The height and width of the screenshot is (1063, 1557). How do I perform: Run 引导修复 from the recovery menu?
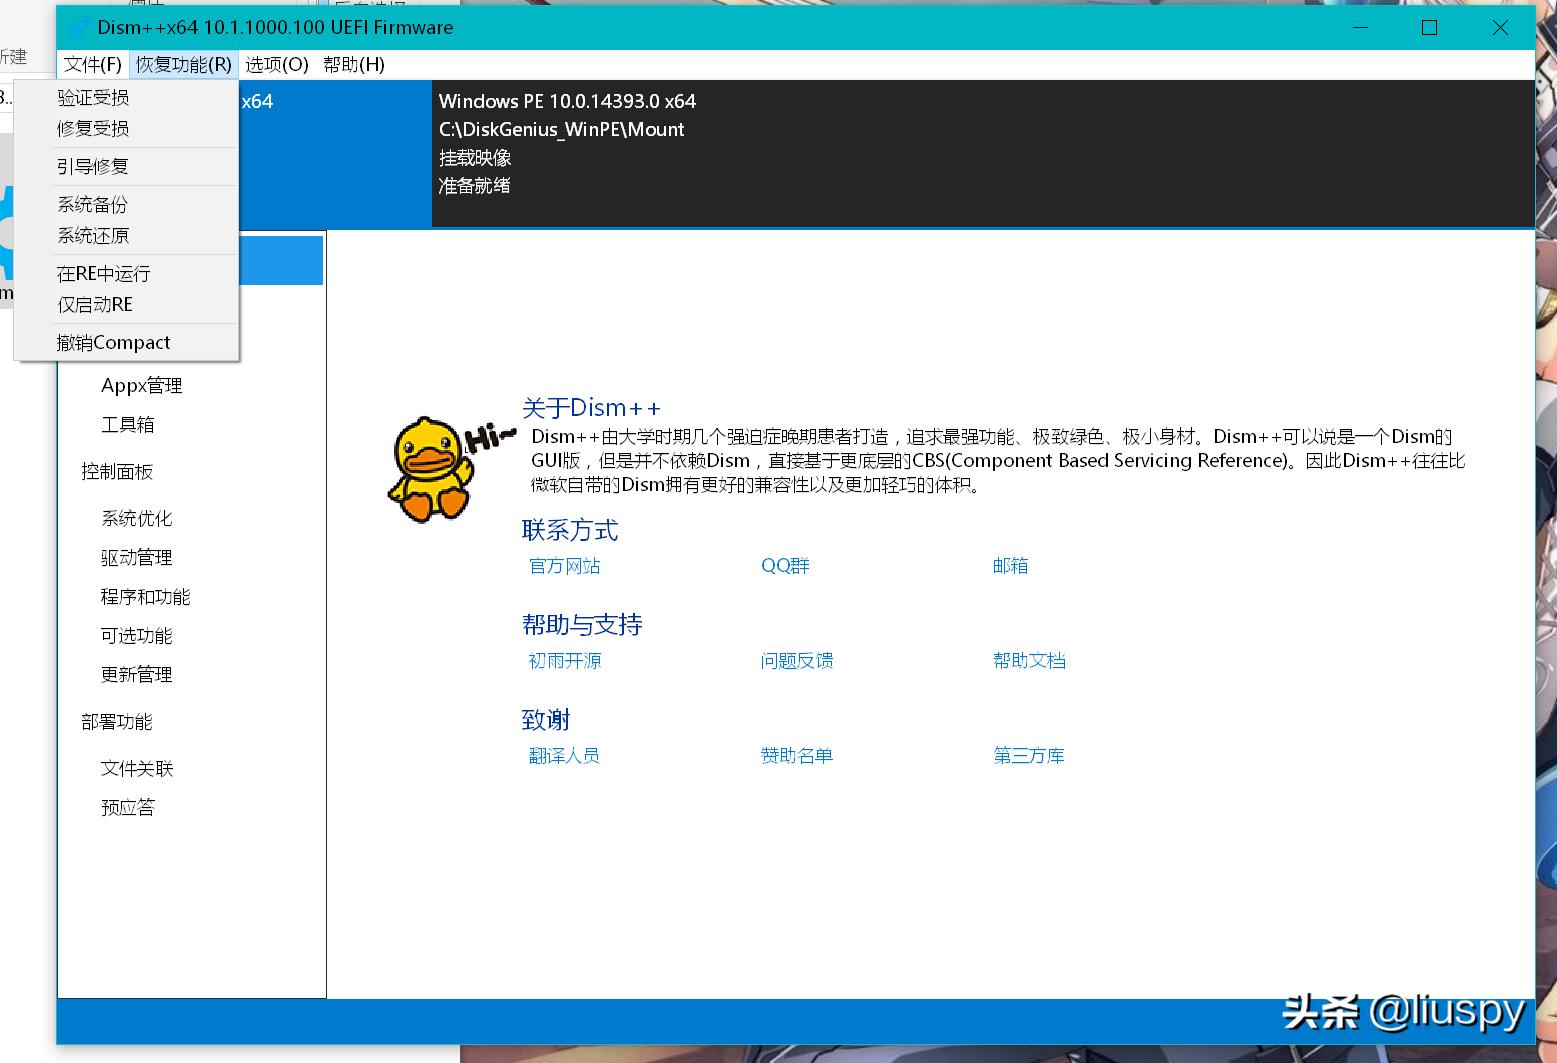[x=92, y=166]
